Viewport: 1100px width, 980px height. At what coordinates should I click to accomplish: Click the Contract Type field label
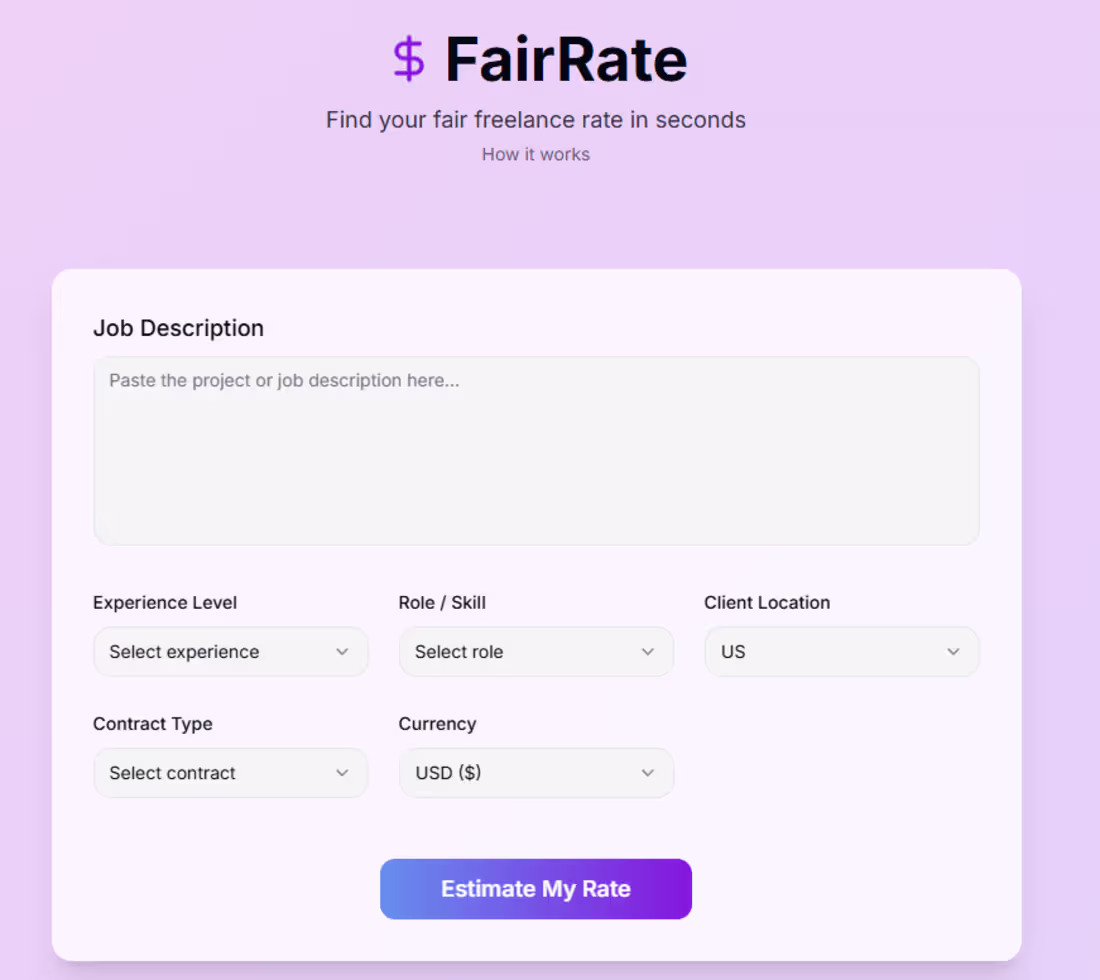click(153, 724)
